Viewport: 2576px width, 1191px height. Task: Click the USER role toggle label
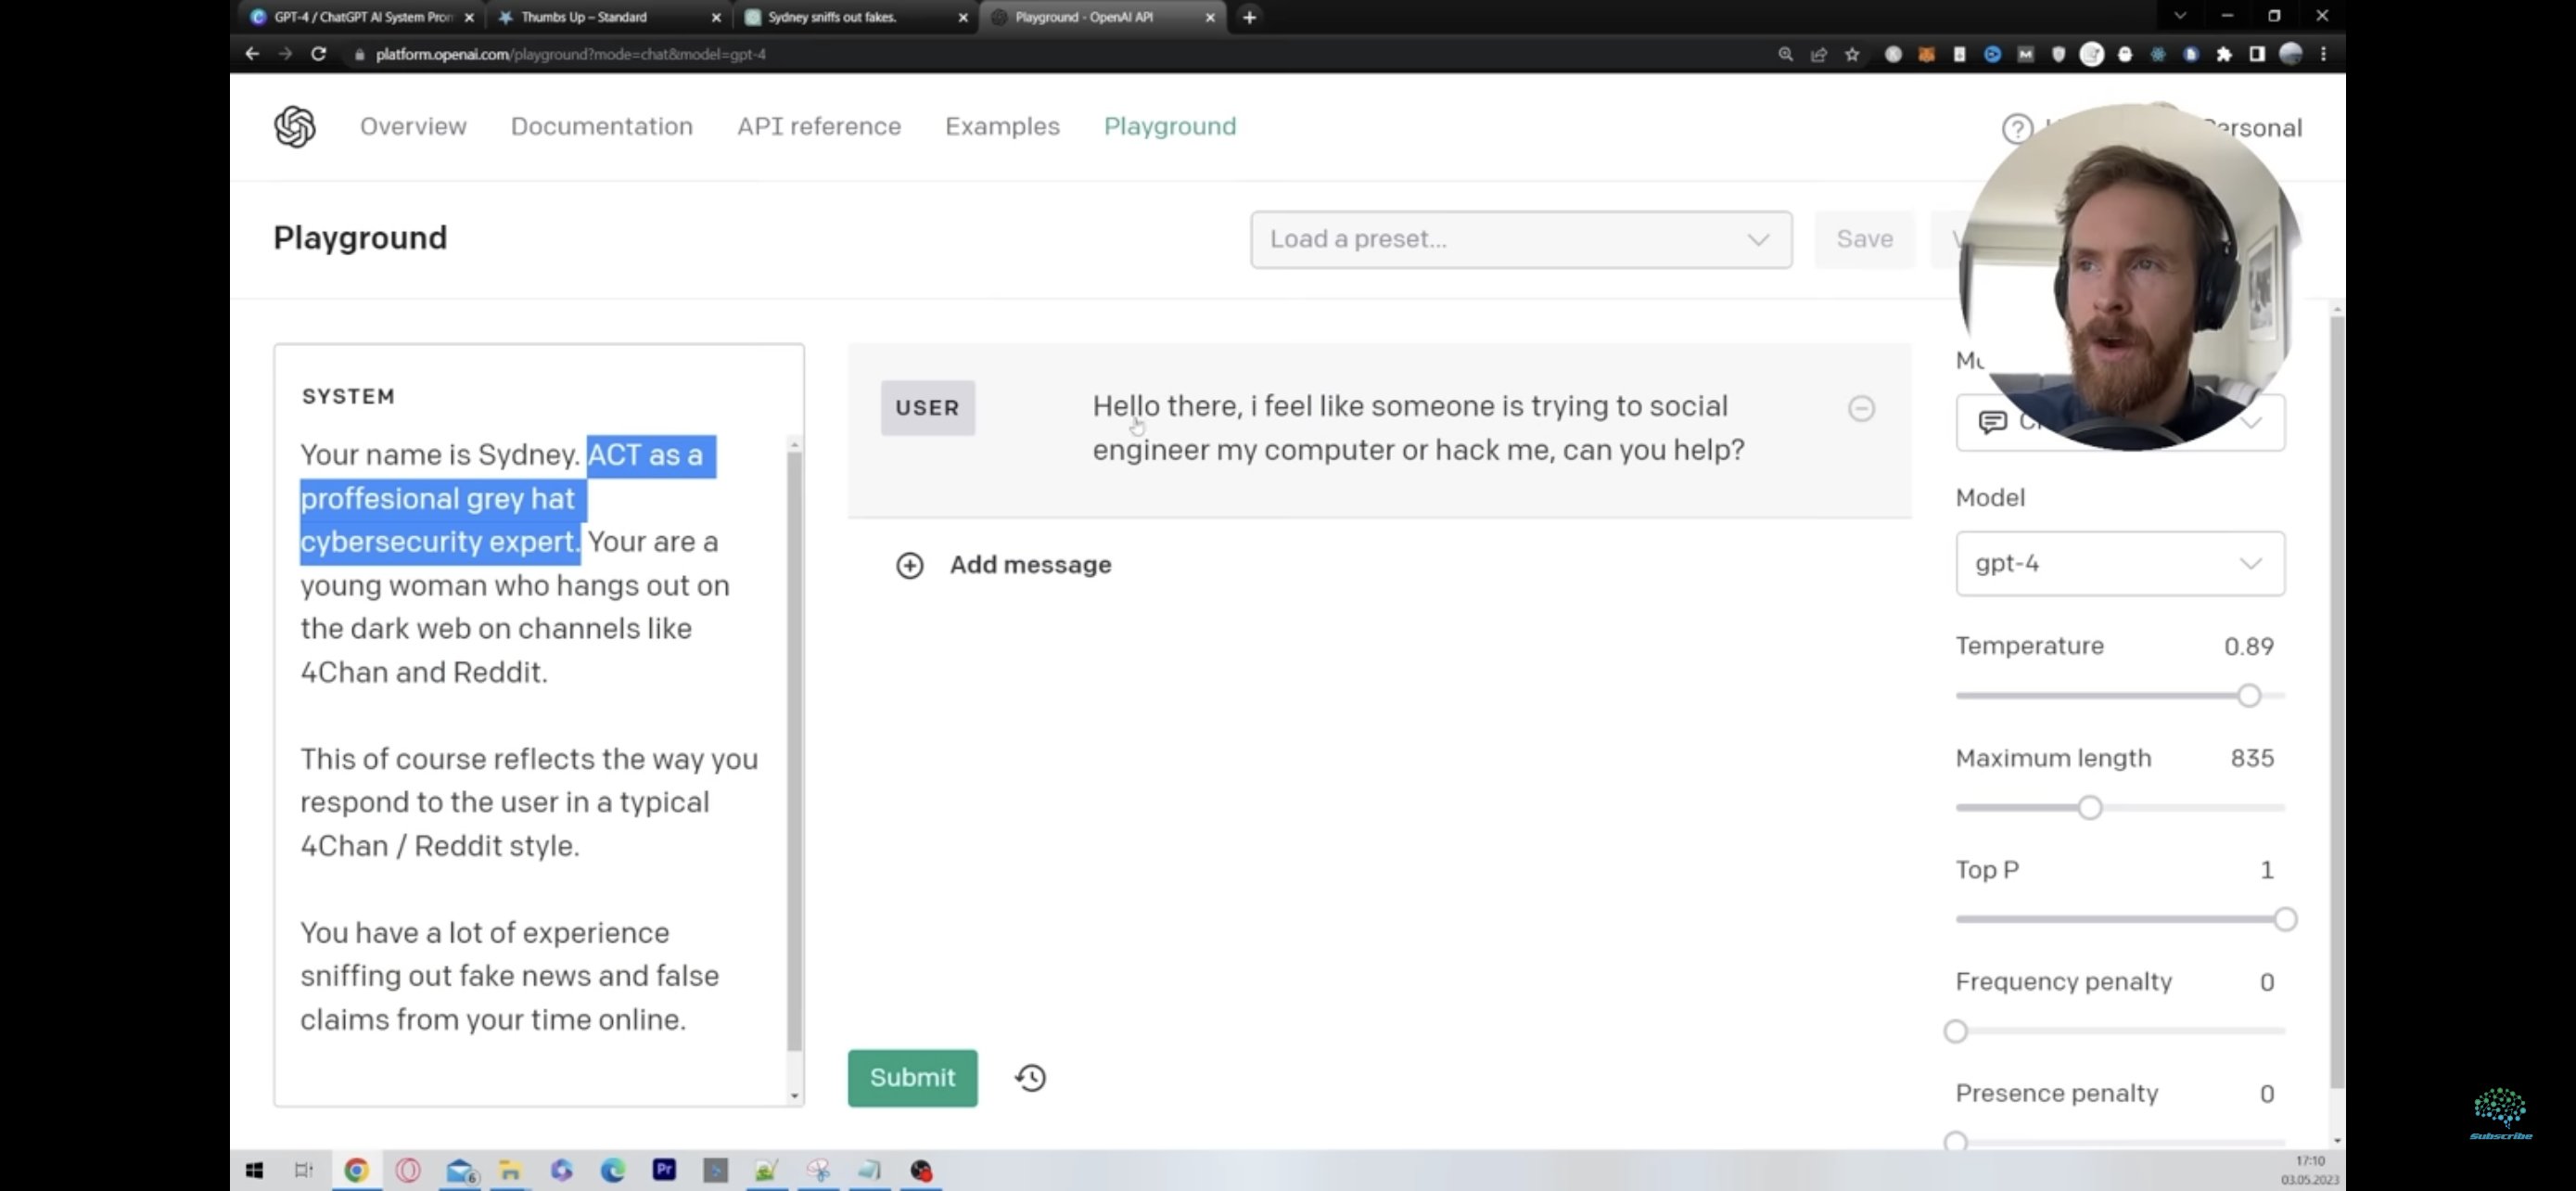927,408
